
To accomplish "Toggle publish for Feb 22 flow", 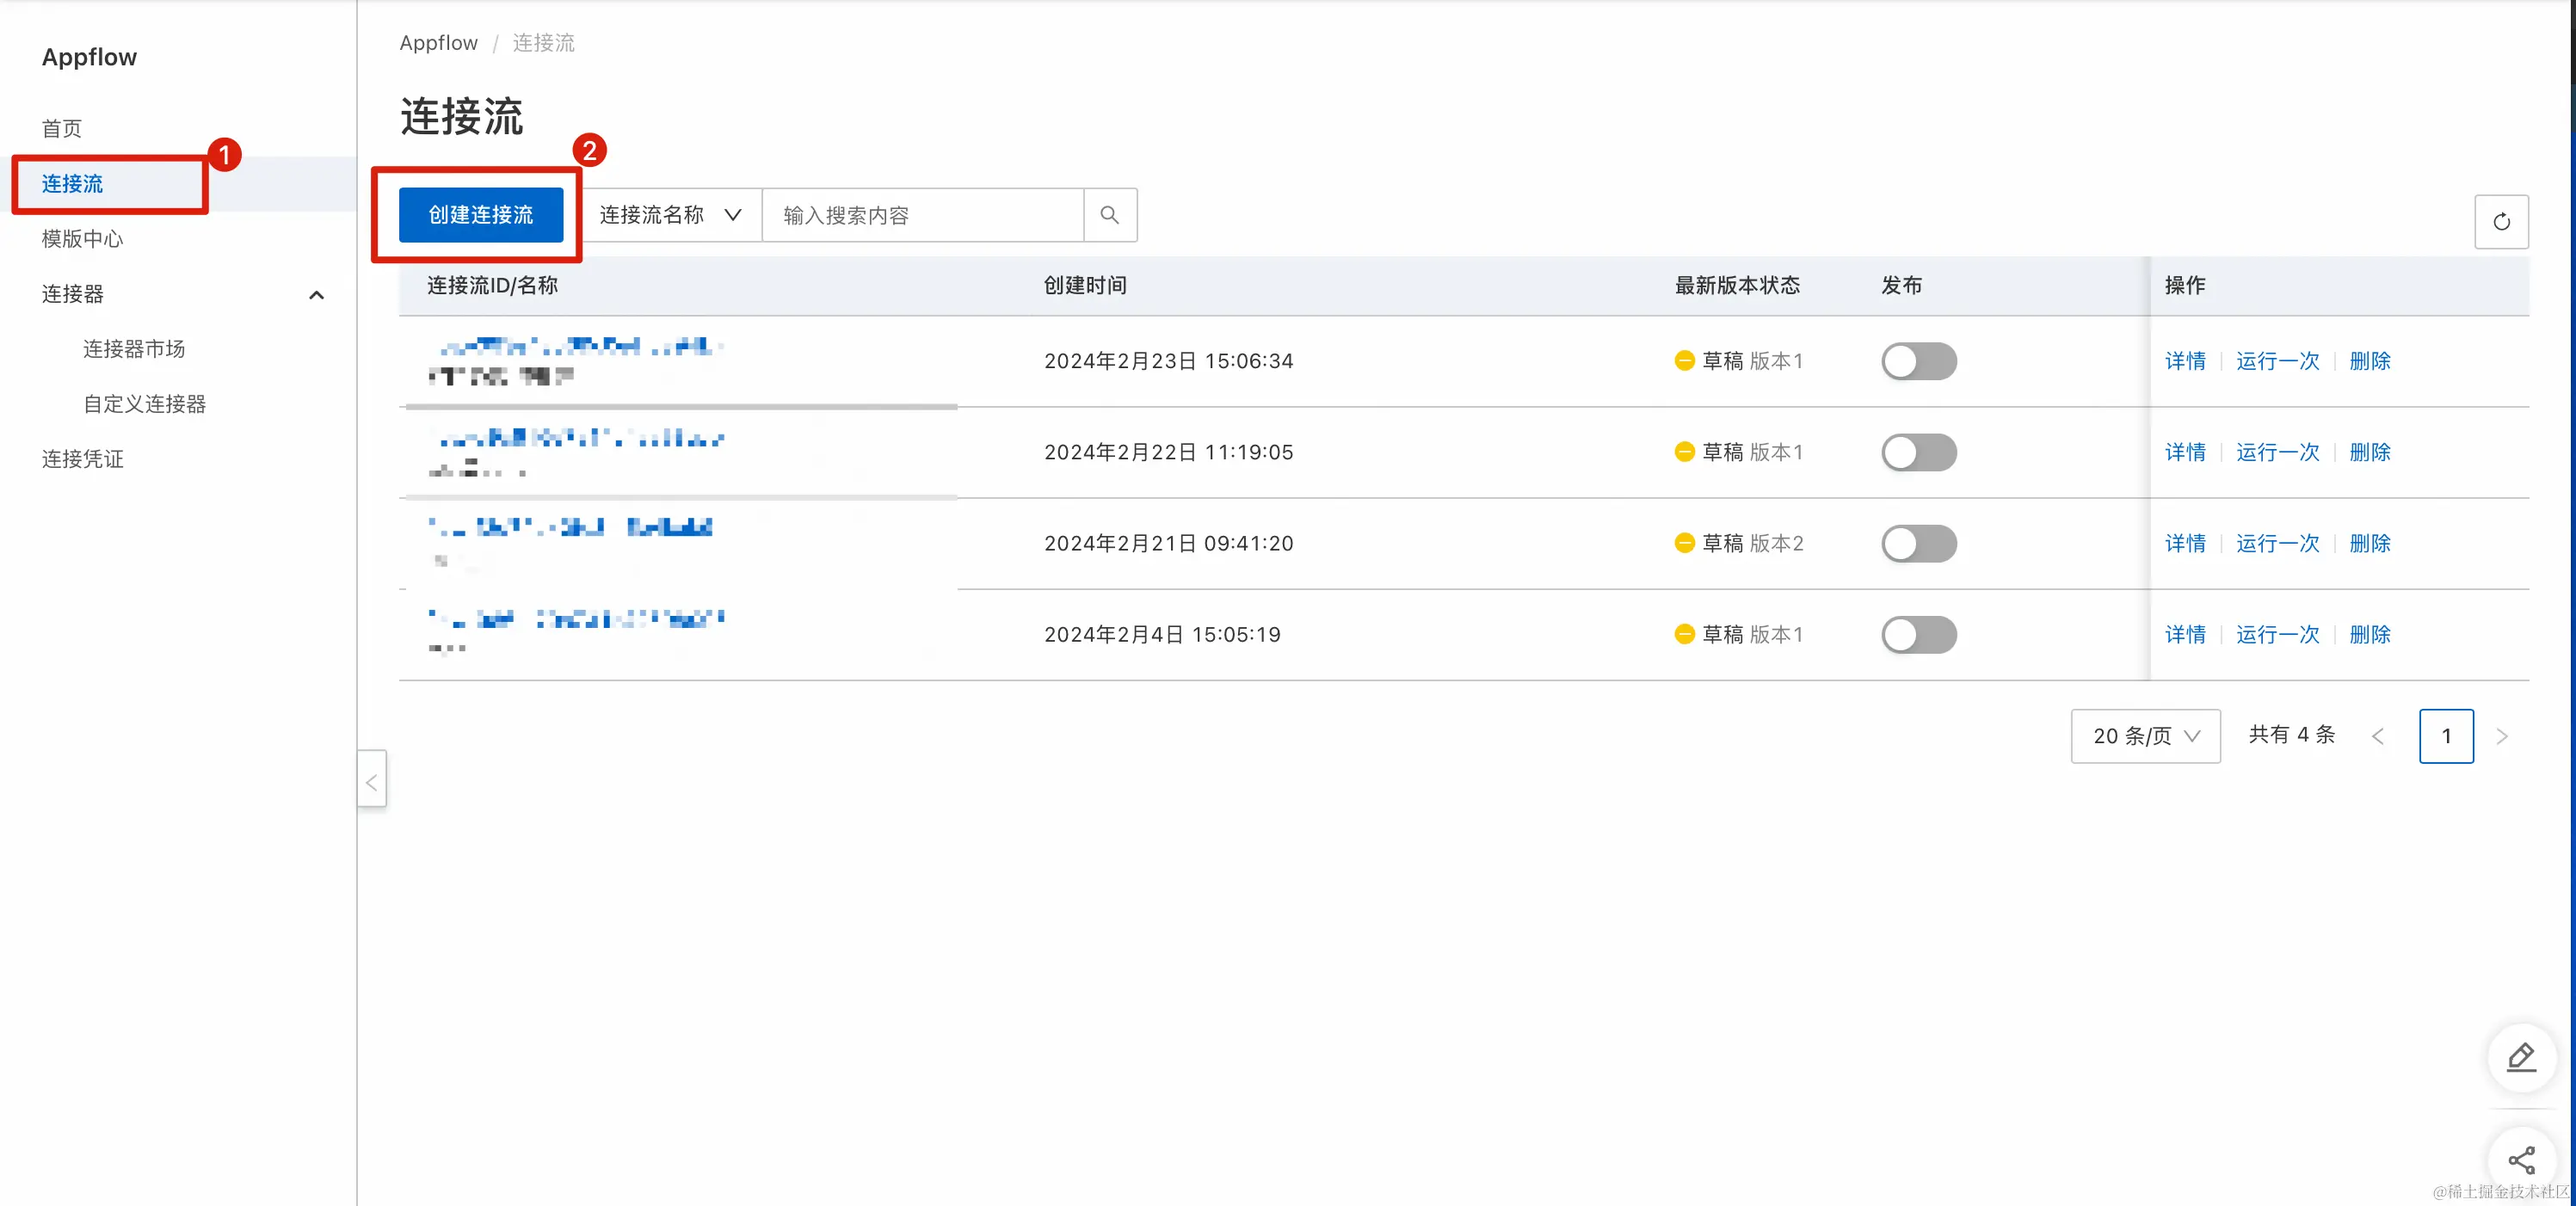I will point(1918,452).
